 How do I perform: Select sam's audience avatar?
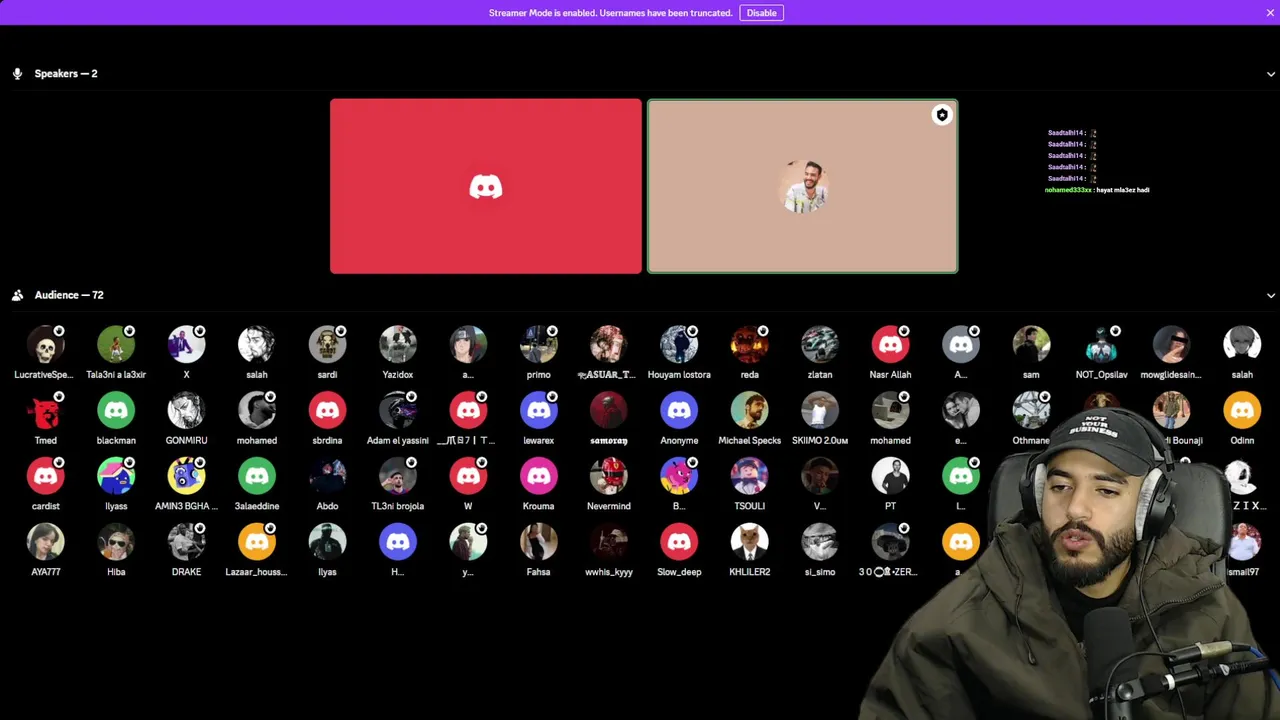click(x=1031, y=344)
